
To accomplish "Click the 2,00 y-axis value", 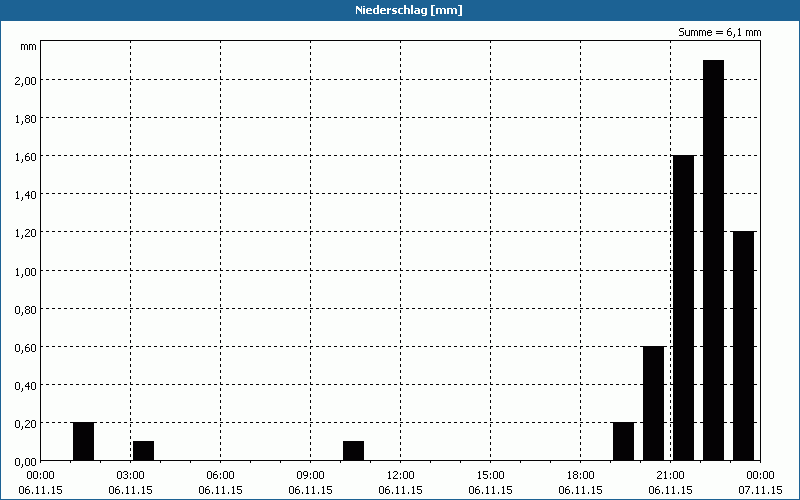I will click(x=25, y=81).
